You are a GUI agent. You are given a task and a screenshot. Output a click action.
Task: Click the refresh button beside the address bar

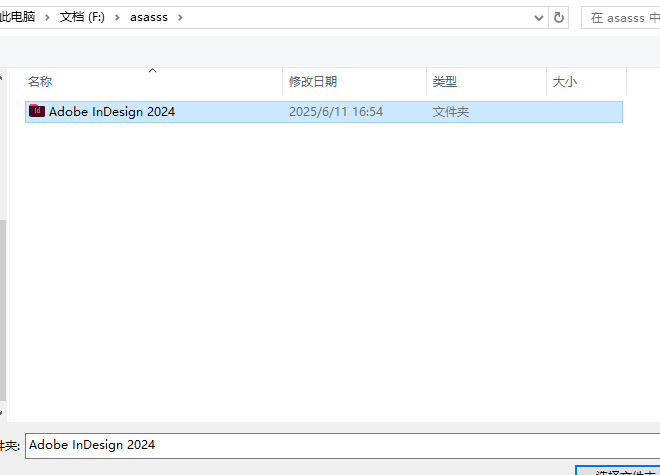(x=559, y=17)
